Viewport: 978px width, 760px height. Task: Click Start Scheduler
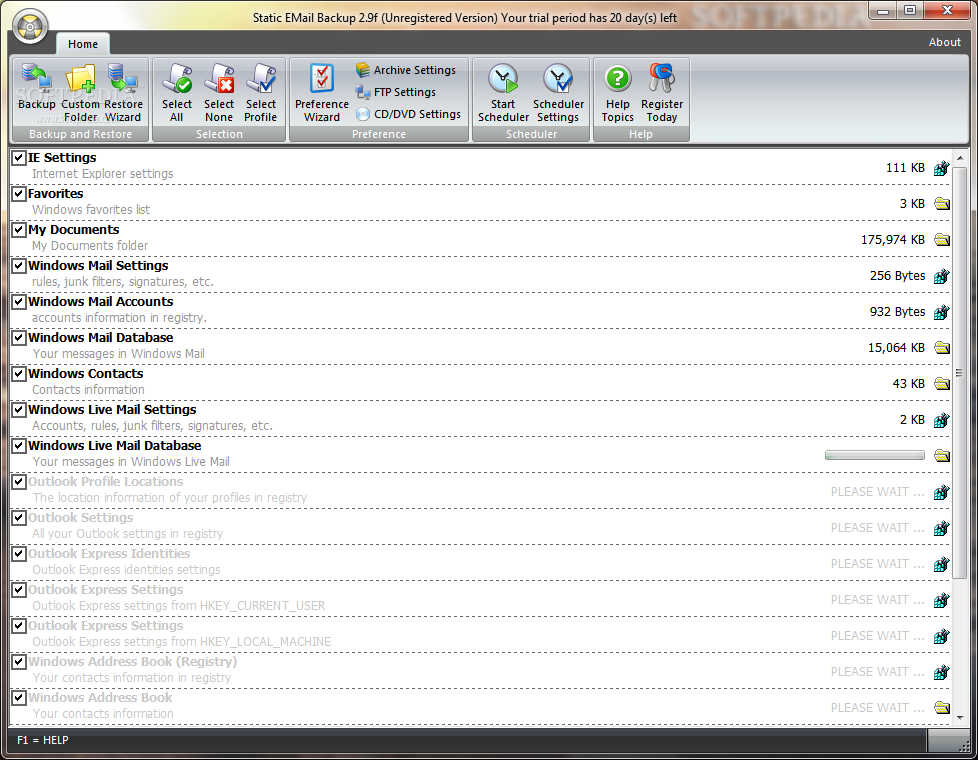(x=503, y=92)
